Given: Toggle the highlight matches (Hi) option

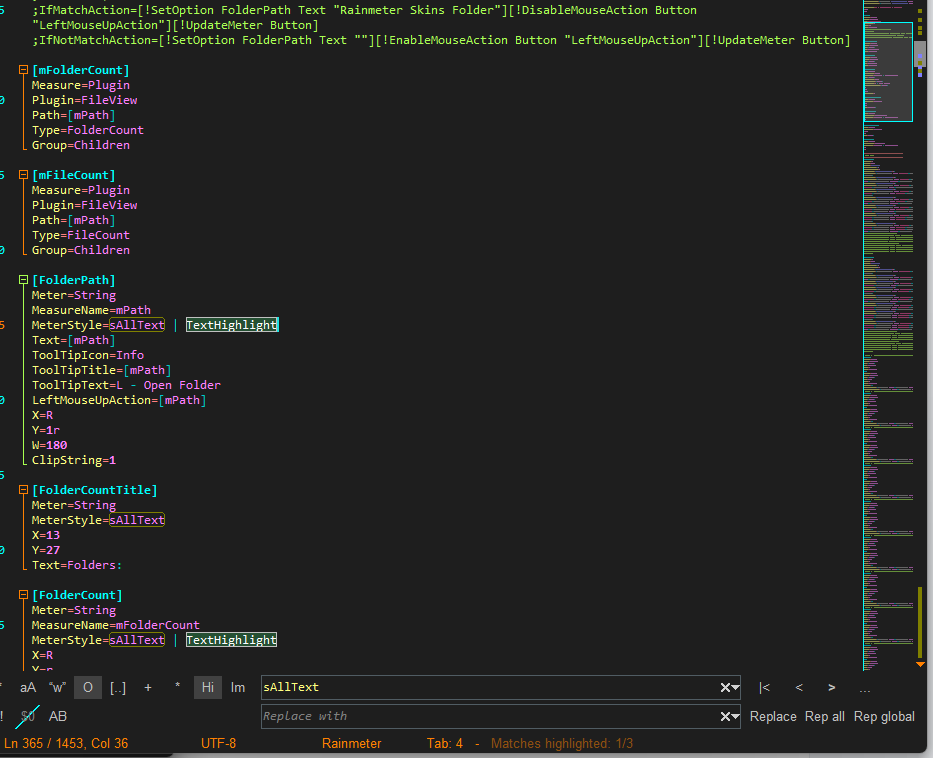Looking at the screenshot, I should coord(208,687).
